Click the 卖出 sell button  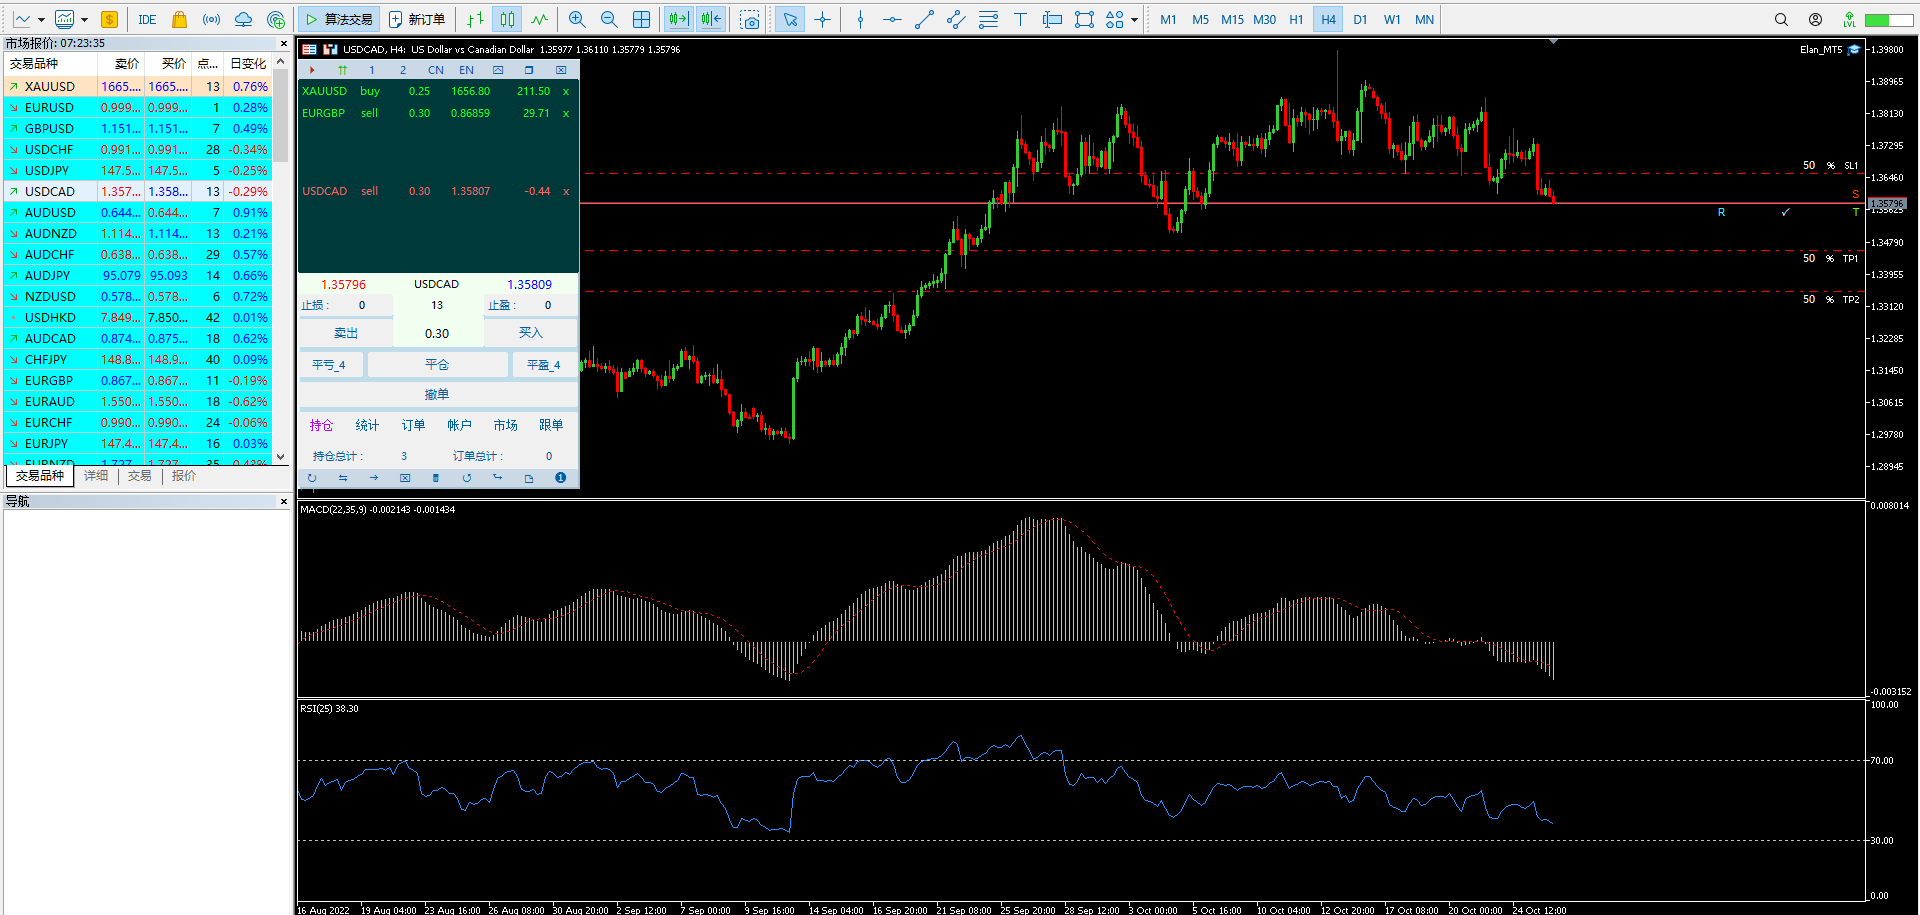coord(346,333)
